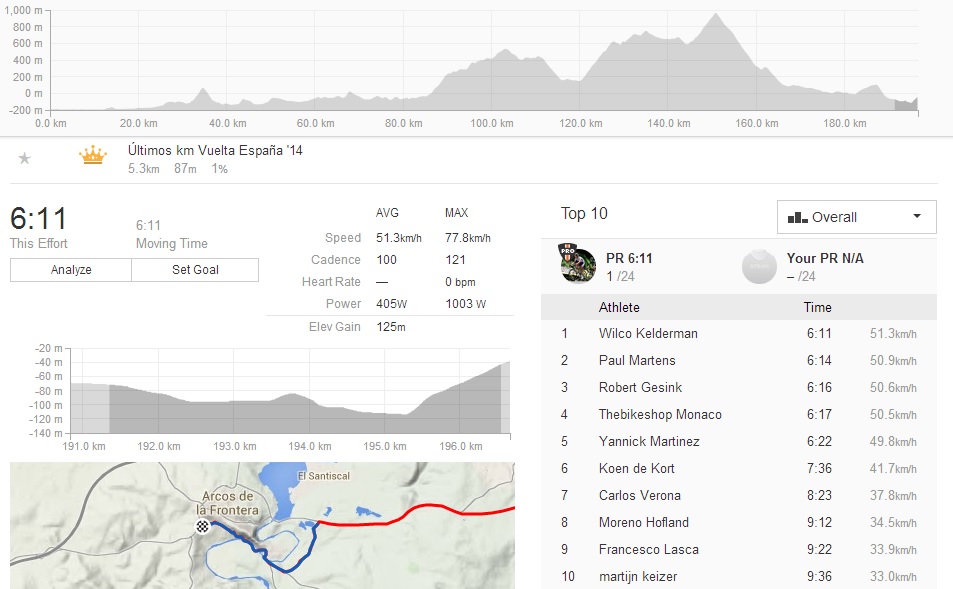
Task: Open Paul Martens' leaderboard entry
Action: point(637,361)
